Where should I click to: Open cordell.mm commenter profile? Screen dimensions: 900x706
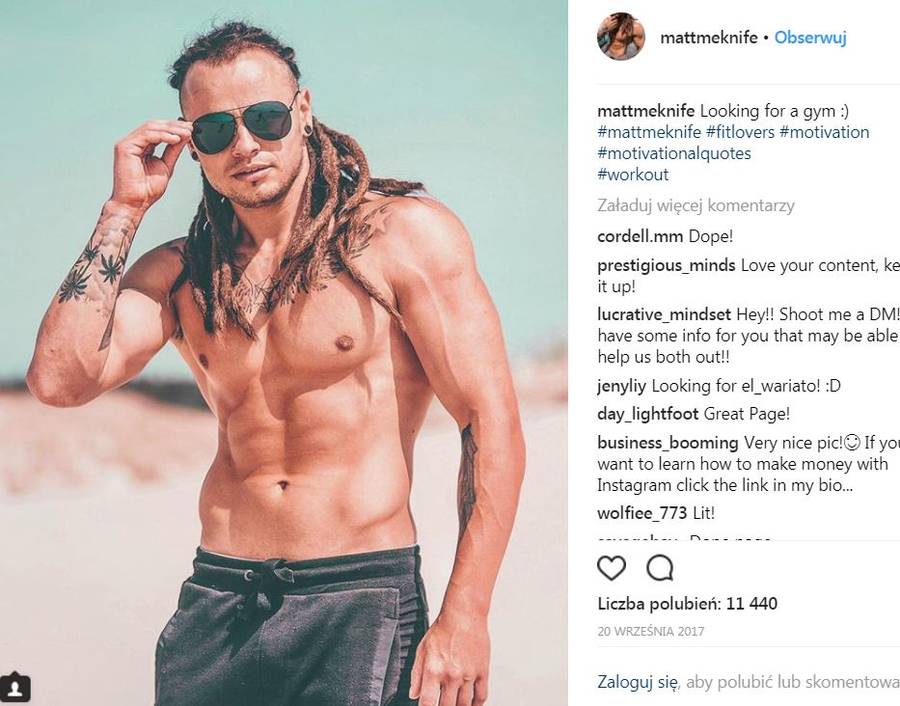tap(640, 236)
